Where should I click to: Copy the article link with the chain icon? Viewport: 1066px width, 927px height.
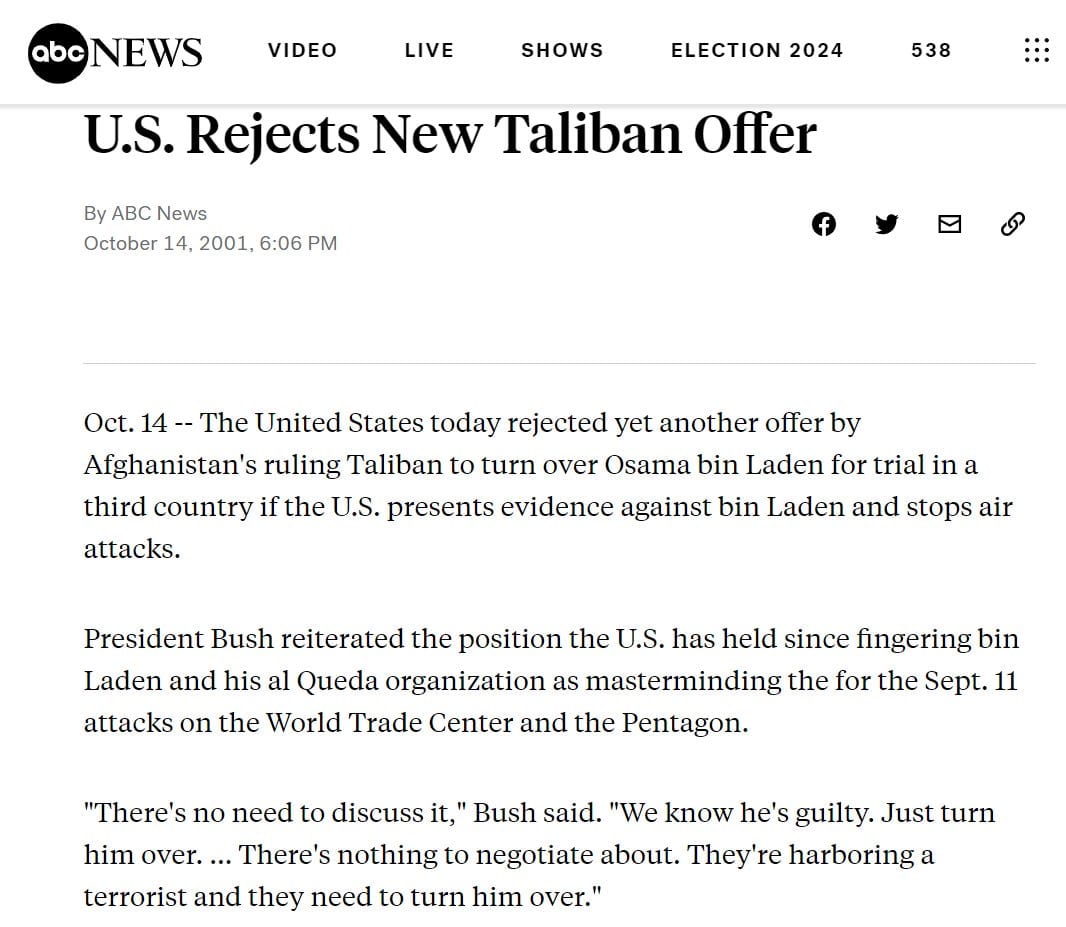[1012, 224]
